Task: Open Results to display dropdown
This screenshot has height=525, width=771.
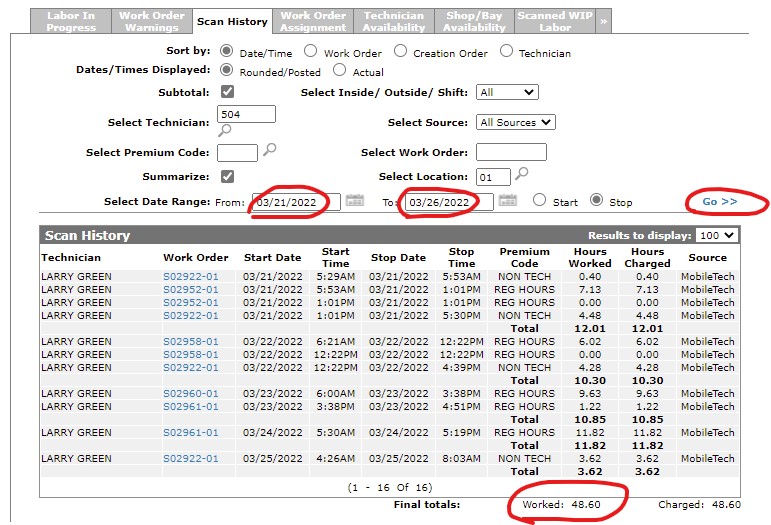Action: point(719,235)
